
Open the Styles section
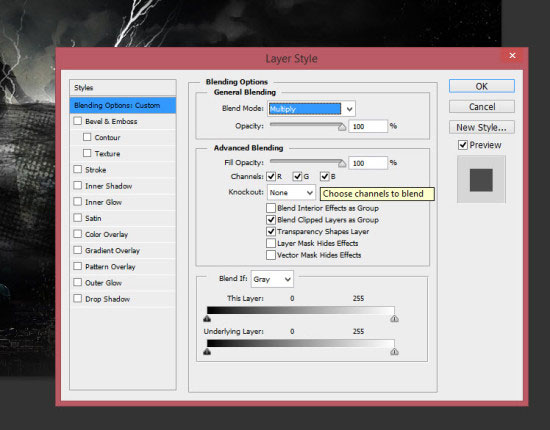pyautogui.click(x=123, y=88)
